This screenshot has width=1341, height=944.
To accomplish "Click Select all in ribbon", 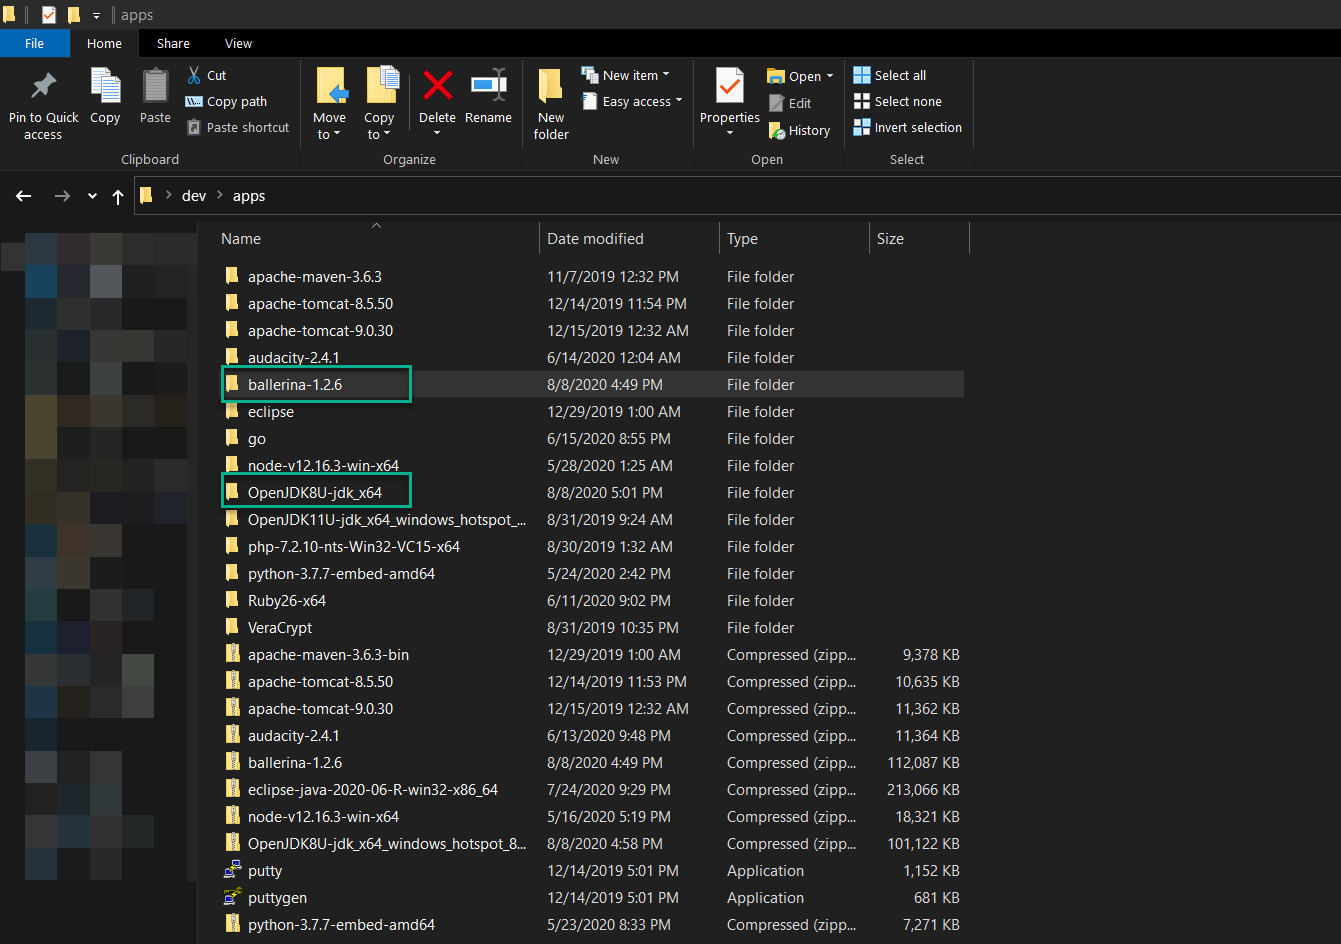I will [890, 75].
